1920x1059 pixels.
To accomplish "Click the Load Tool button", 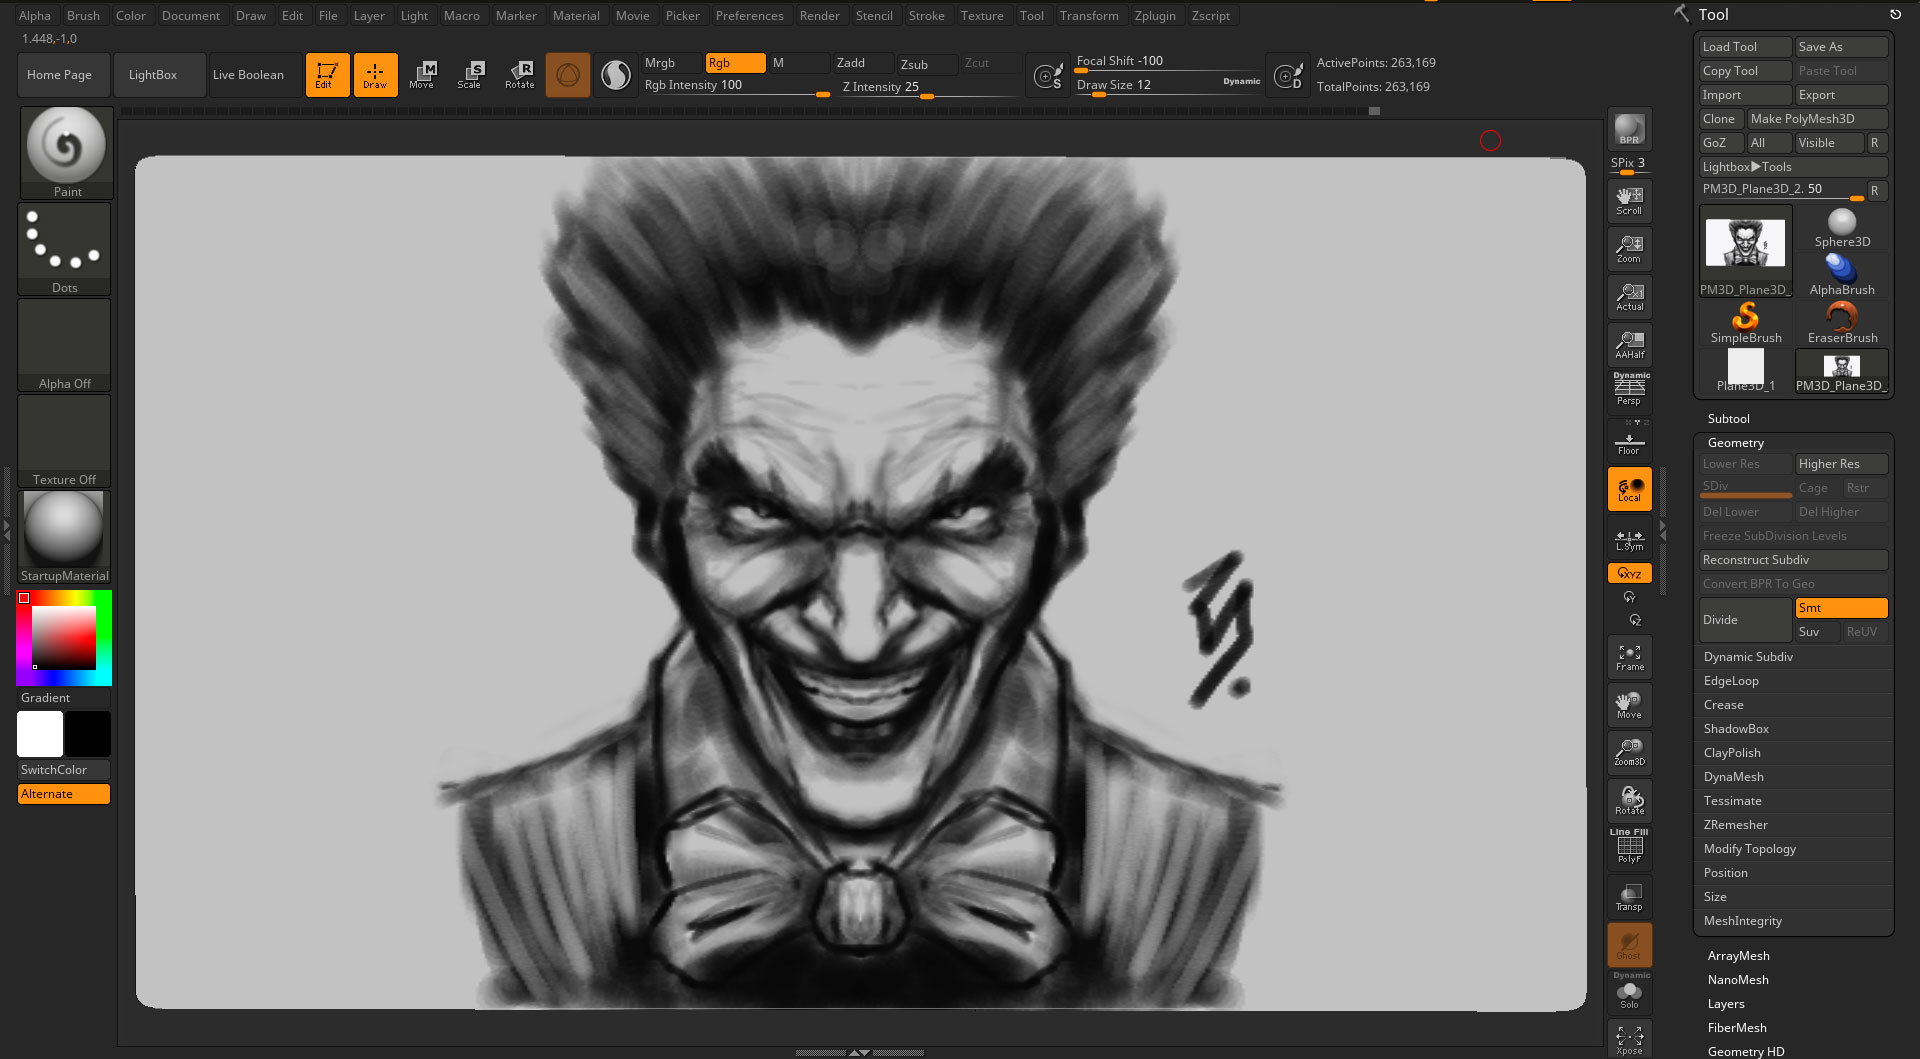I will 1745,47.
